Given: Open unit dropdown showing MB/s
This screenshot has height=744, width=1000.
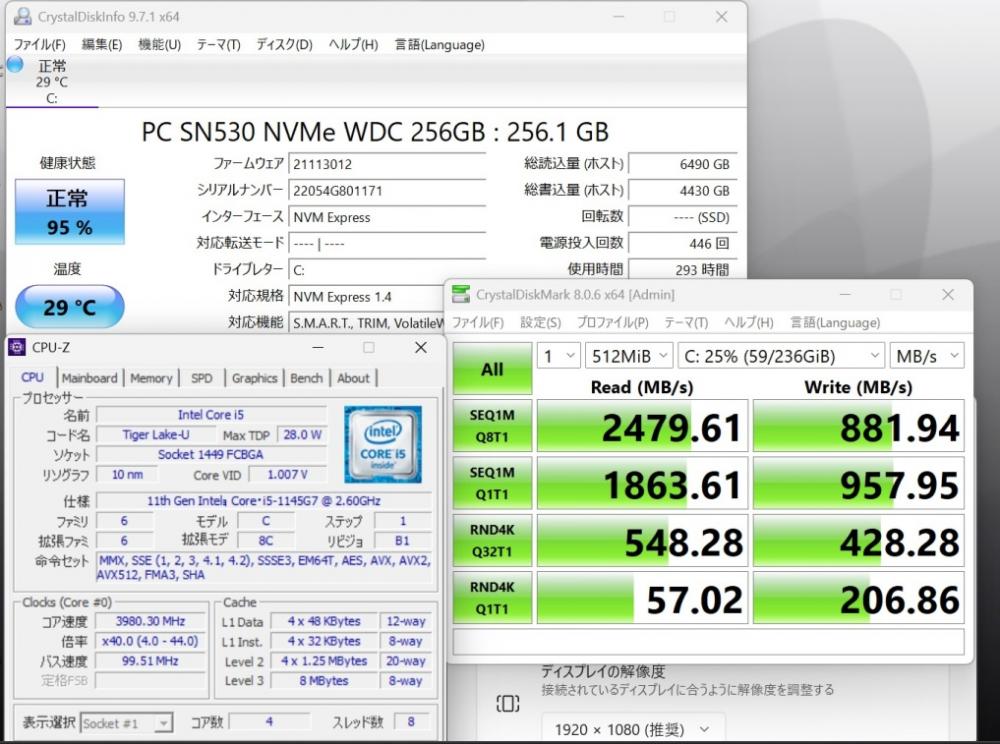Looking at the screenshot, I should (927, 356).
